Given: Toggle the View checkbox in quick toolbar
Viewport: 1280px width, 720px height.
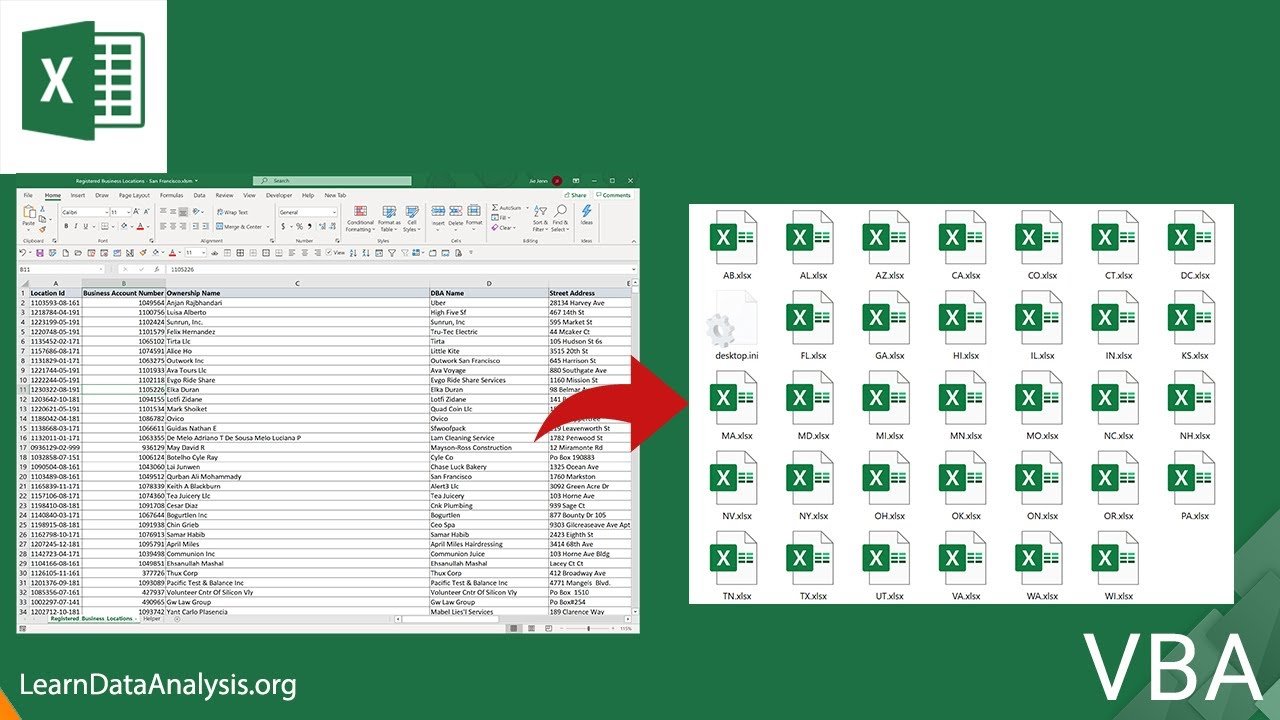Looking at the screenshot, I should point(330,253).
